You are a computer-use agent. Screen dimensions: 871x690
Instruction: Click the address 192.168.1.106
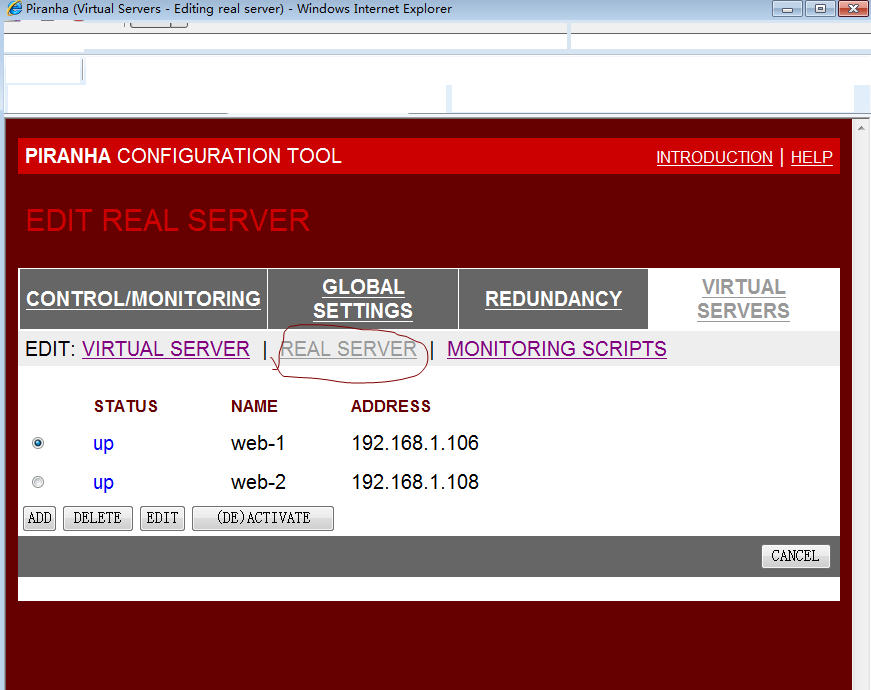pos(415,443)
